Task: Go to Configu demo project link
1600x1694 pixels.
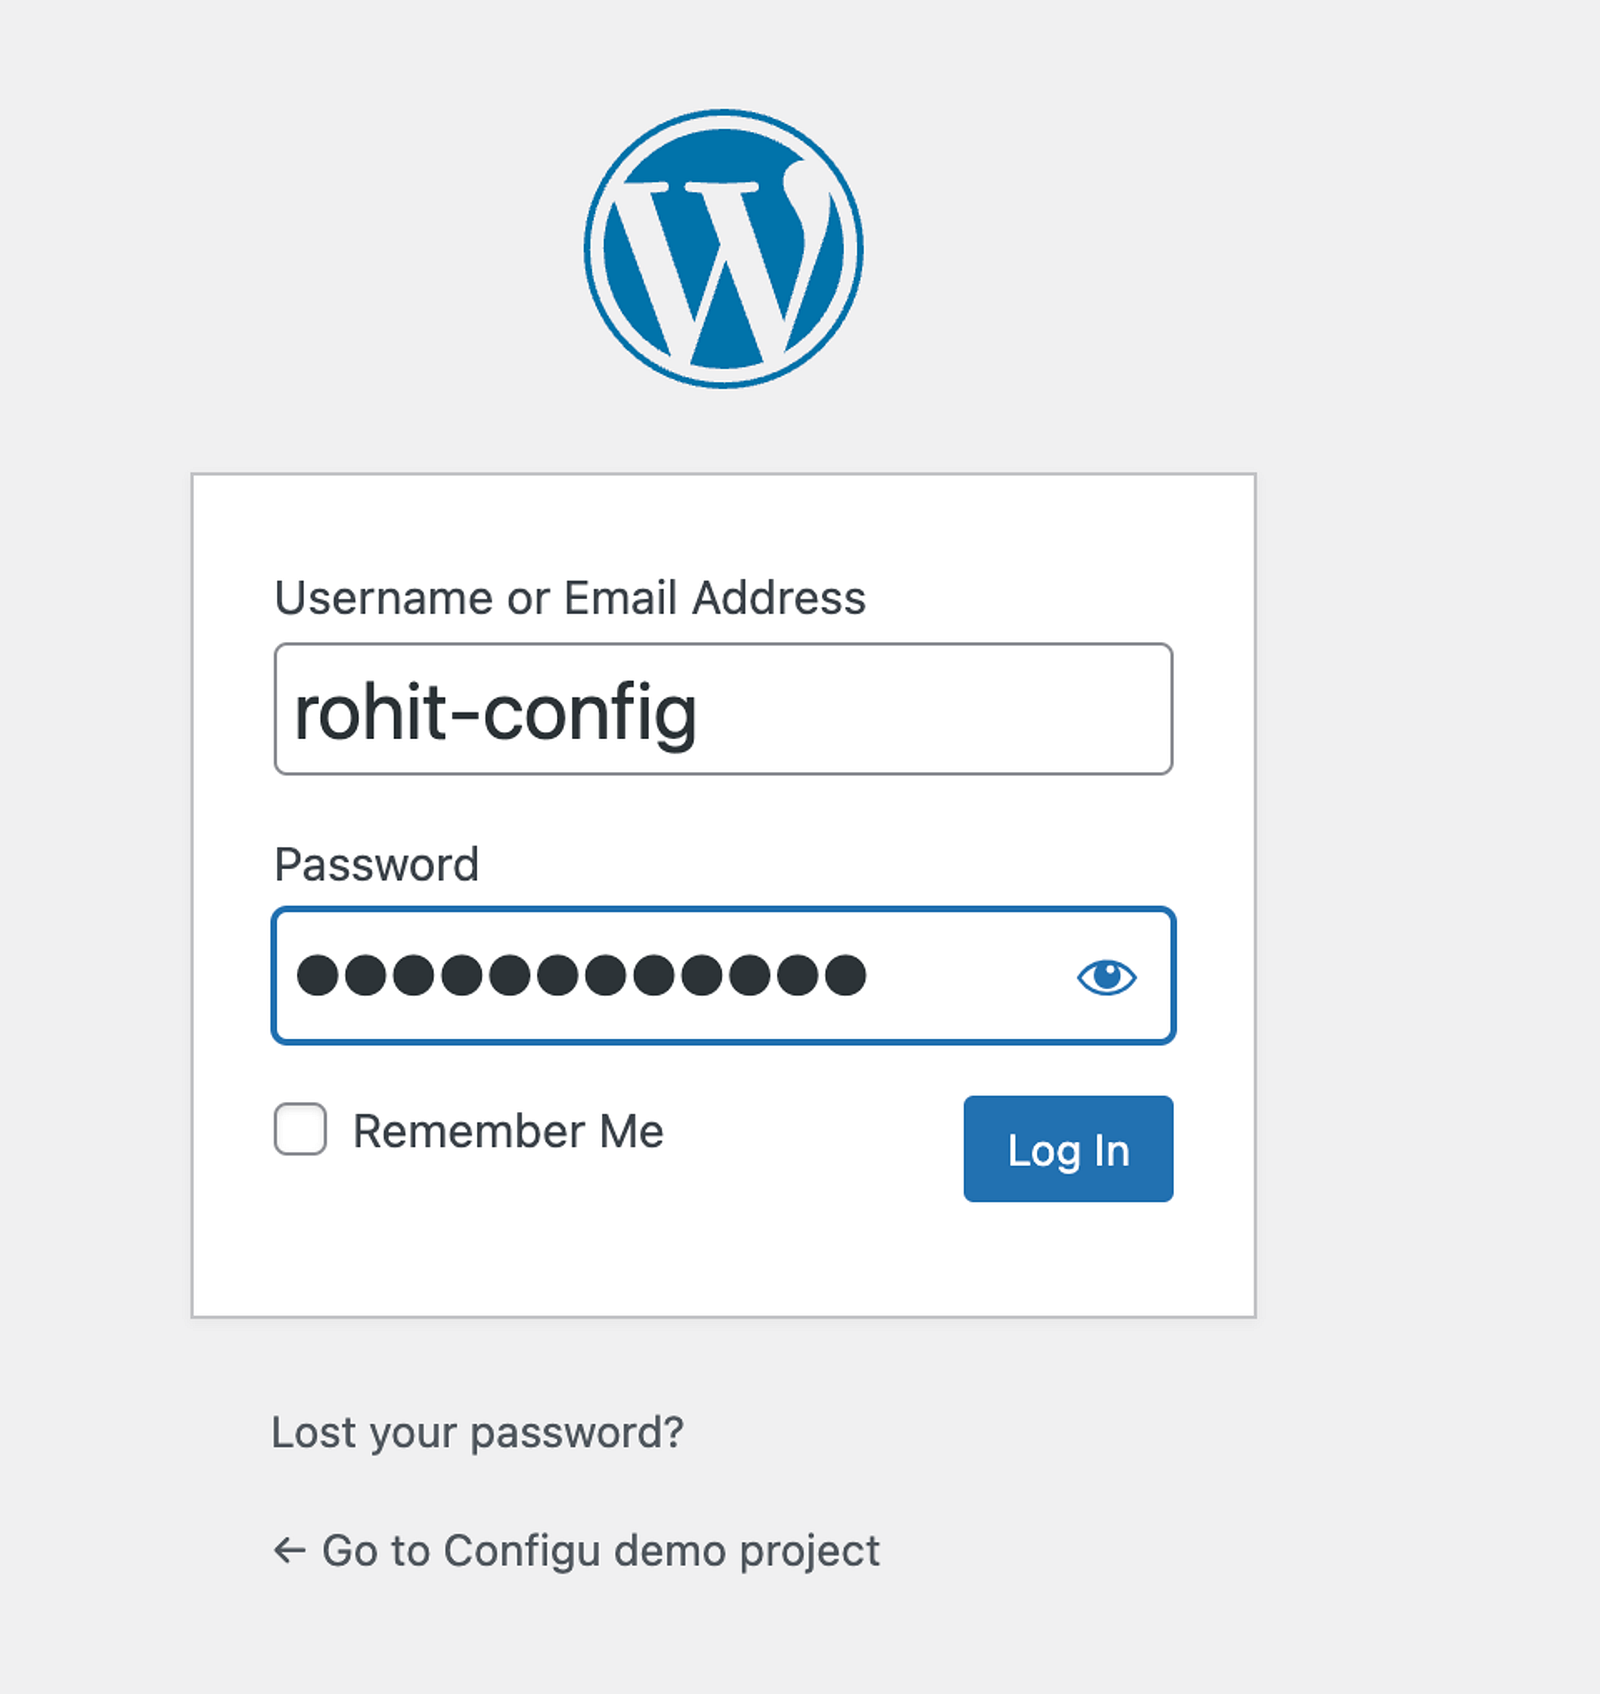Action: [576, 1551]
